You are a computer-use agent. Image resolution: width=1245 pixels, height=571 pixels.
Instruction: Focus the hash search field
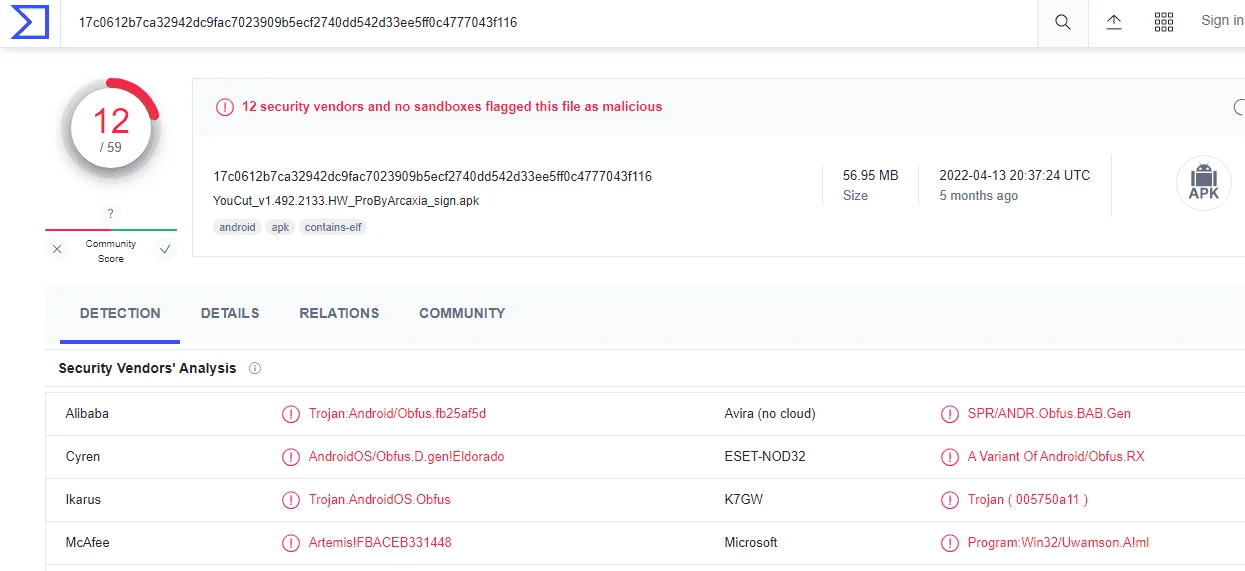click(x=550, y=22)
